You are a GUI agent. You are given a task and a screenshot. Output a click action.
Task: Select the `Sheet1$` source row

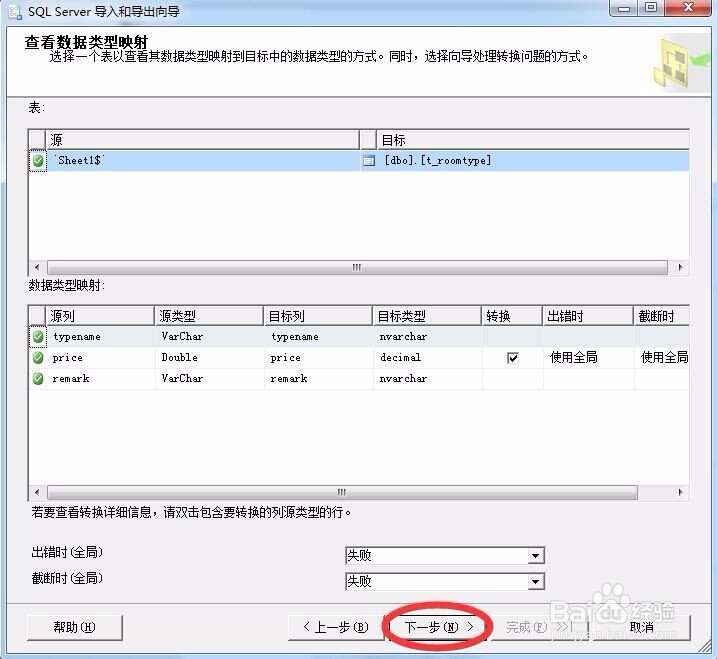203,161
